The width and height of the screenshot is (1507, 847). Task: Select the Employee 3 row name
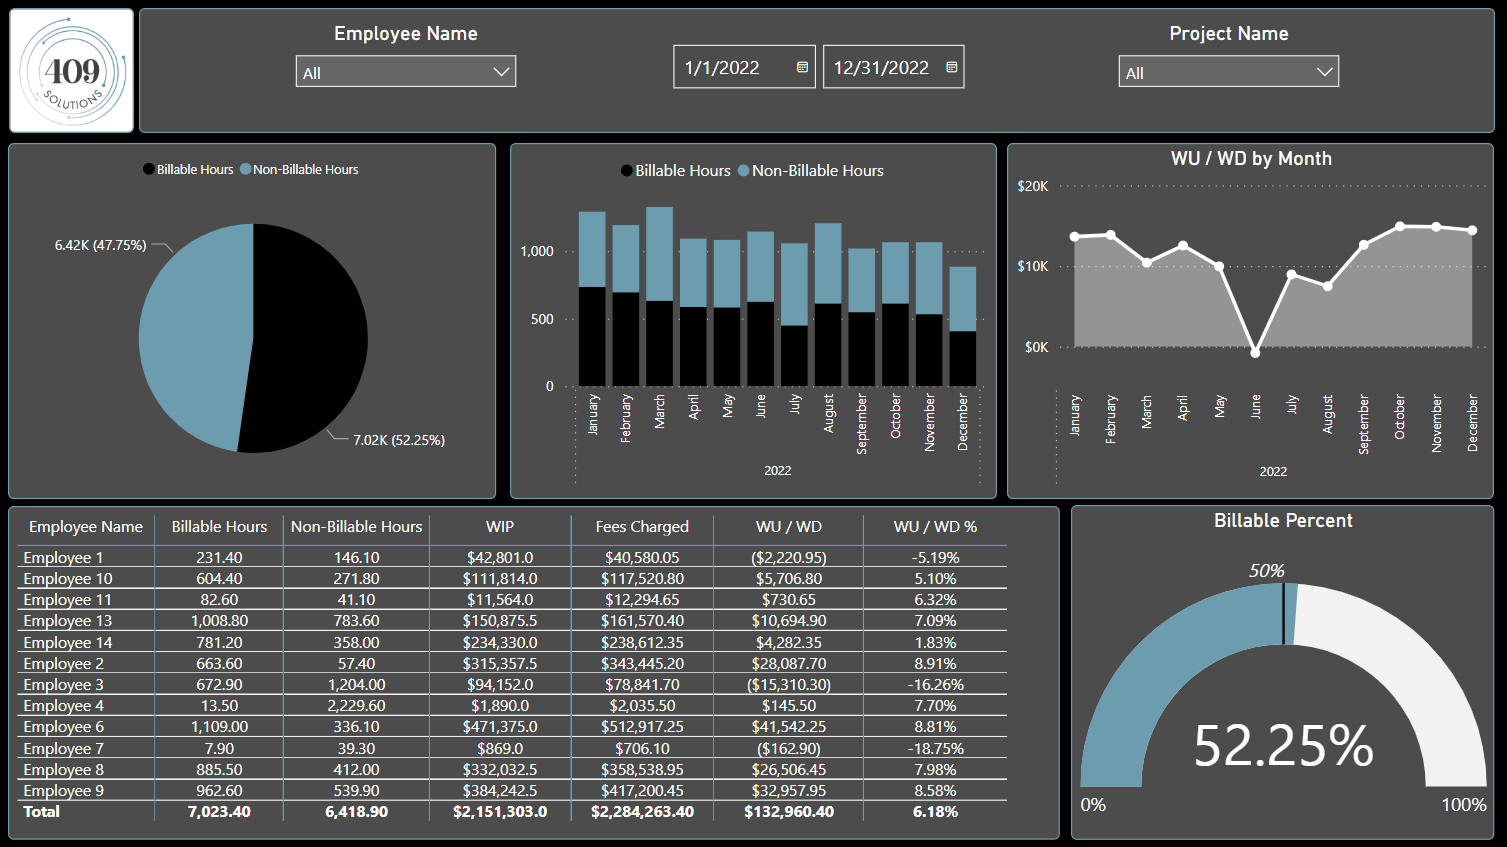click(63, 685)
